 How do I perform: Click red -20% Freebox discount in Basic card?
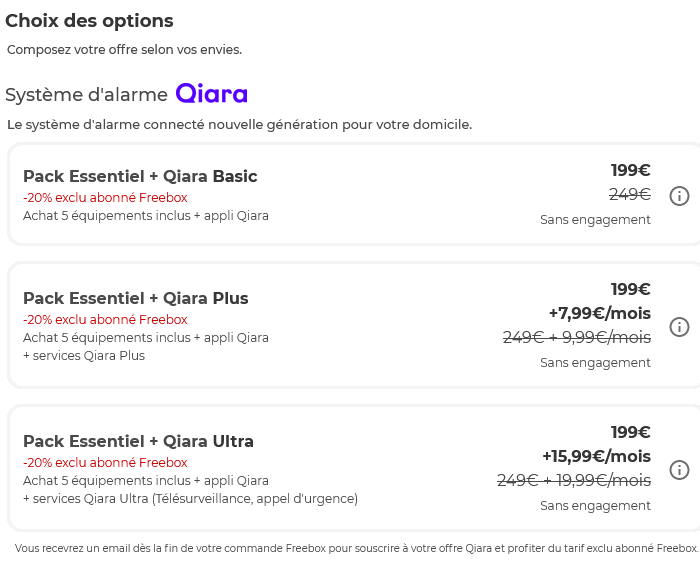105,198
